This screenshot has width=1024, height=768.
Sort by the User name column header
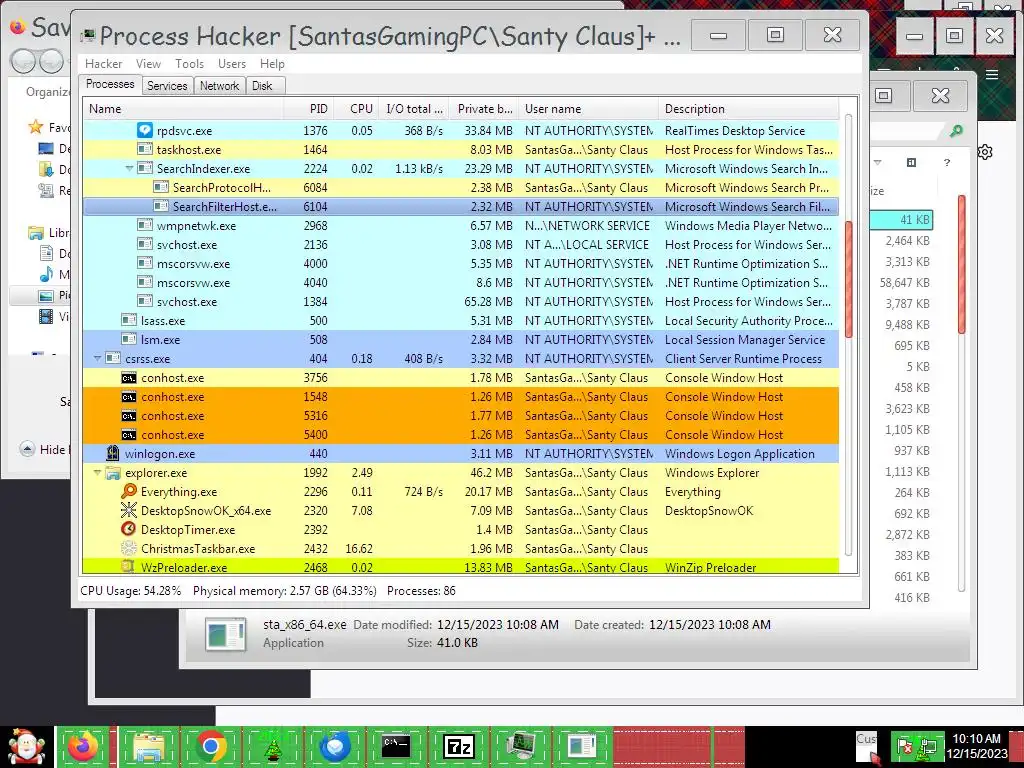coord(588,109)
